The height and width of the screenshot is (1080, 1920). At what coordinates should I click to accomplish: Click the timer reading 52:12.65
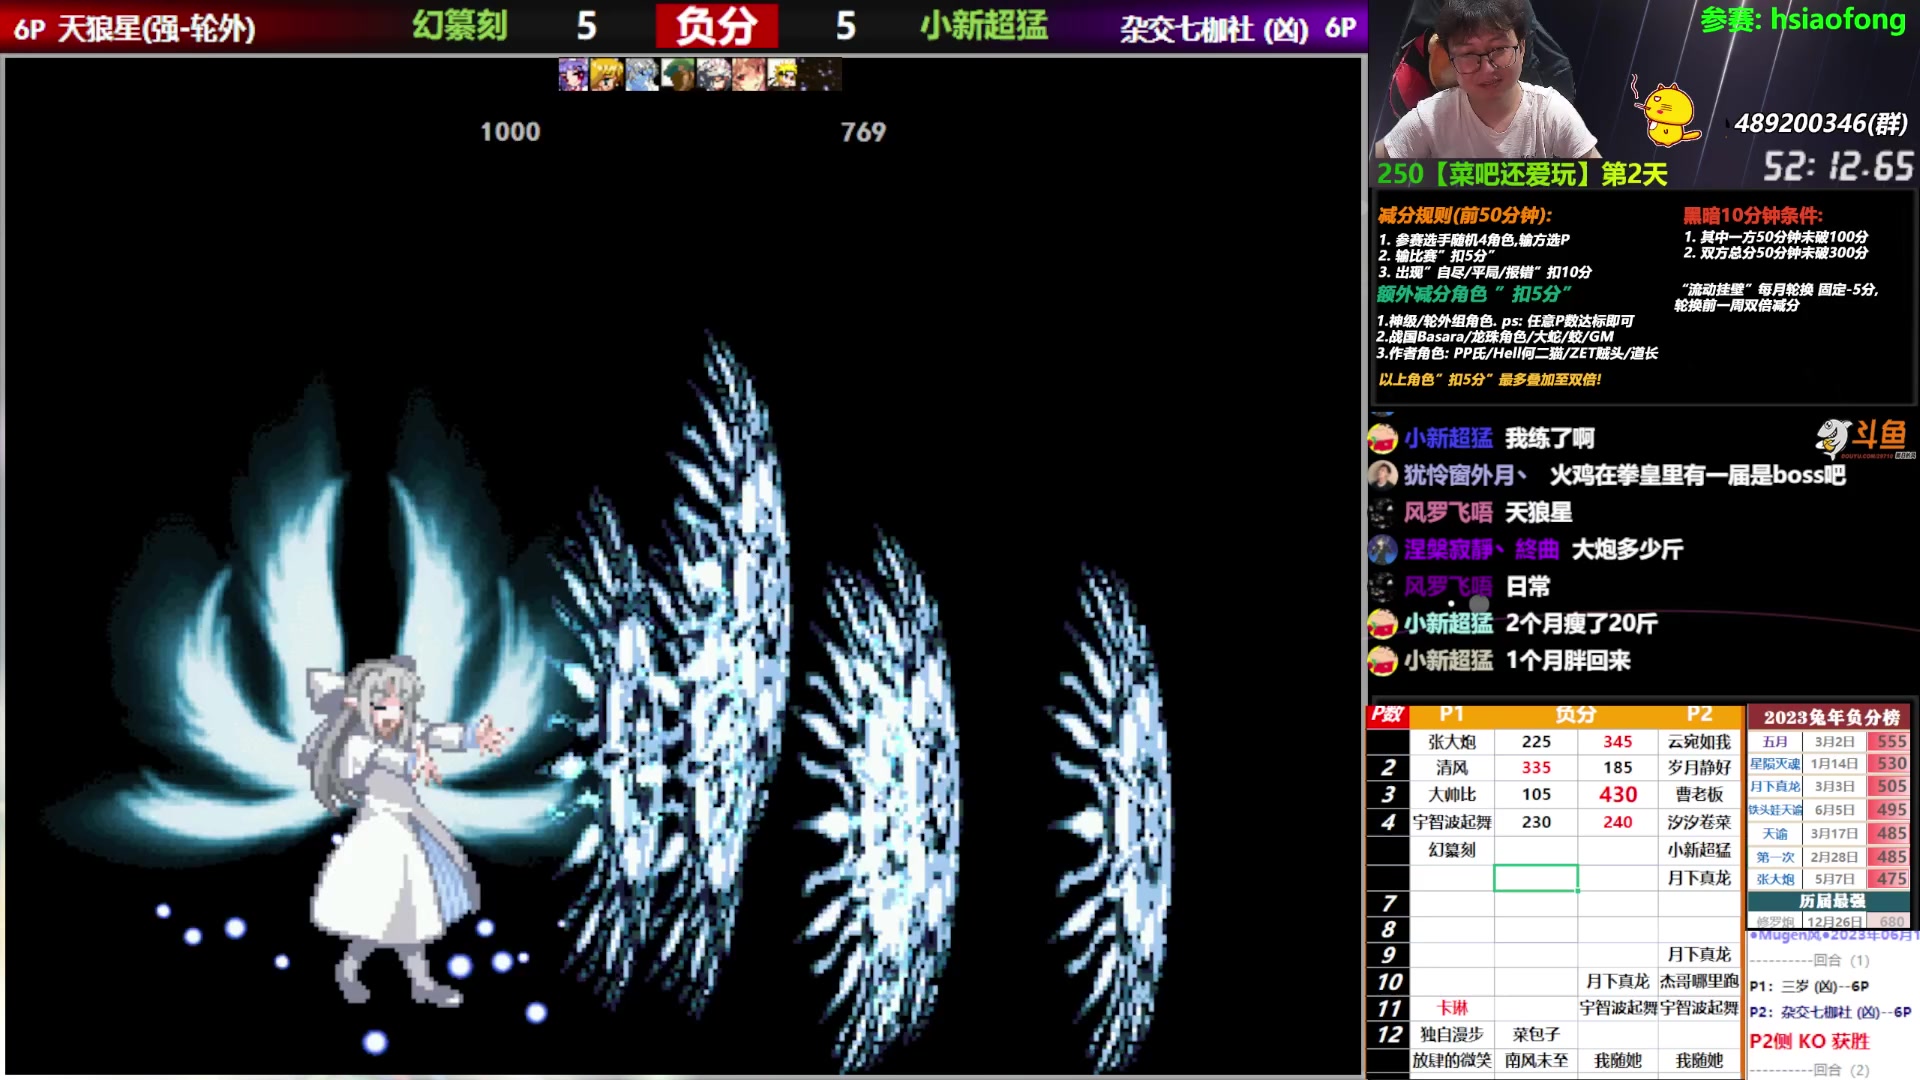[x=1838, y=166]
